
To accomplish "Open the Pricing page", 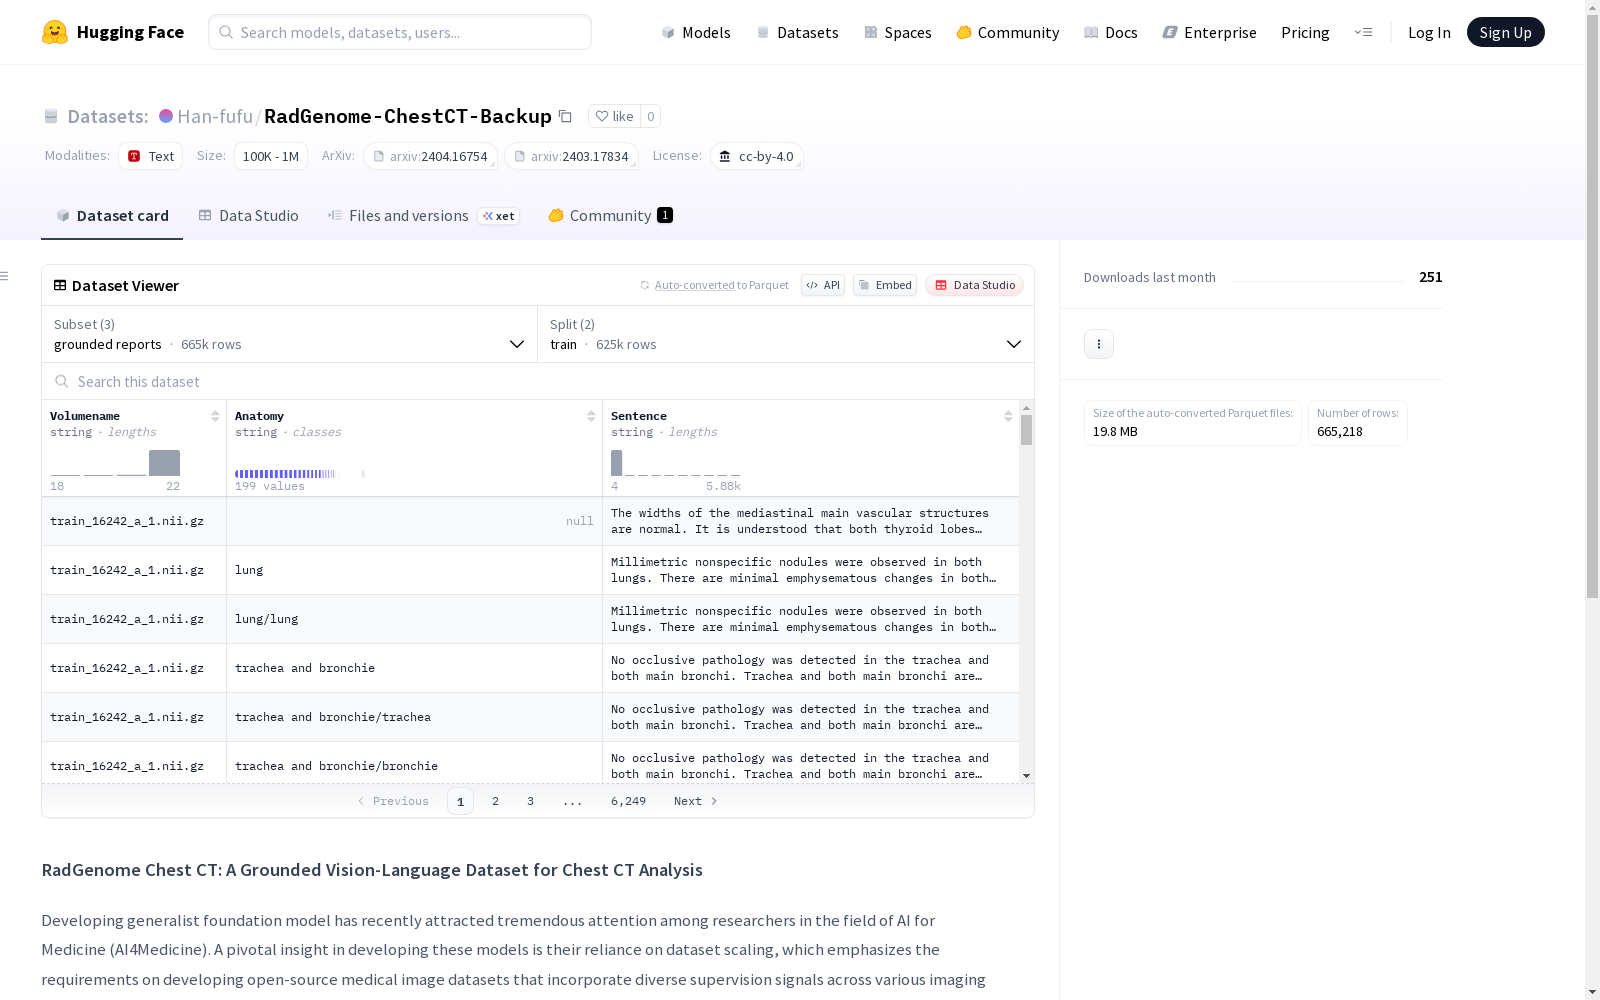I will 1305,32.
